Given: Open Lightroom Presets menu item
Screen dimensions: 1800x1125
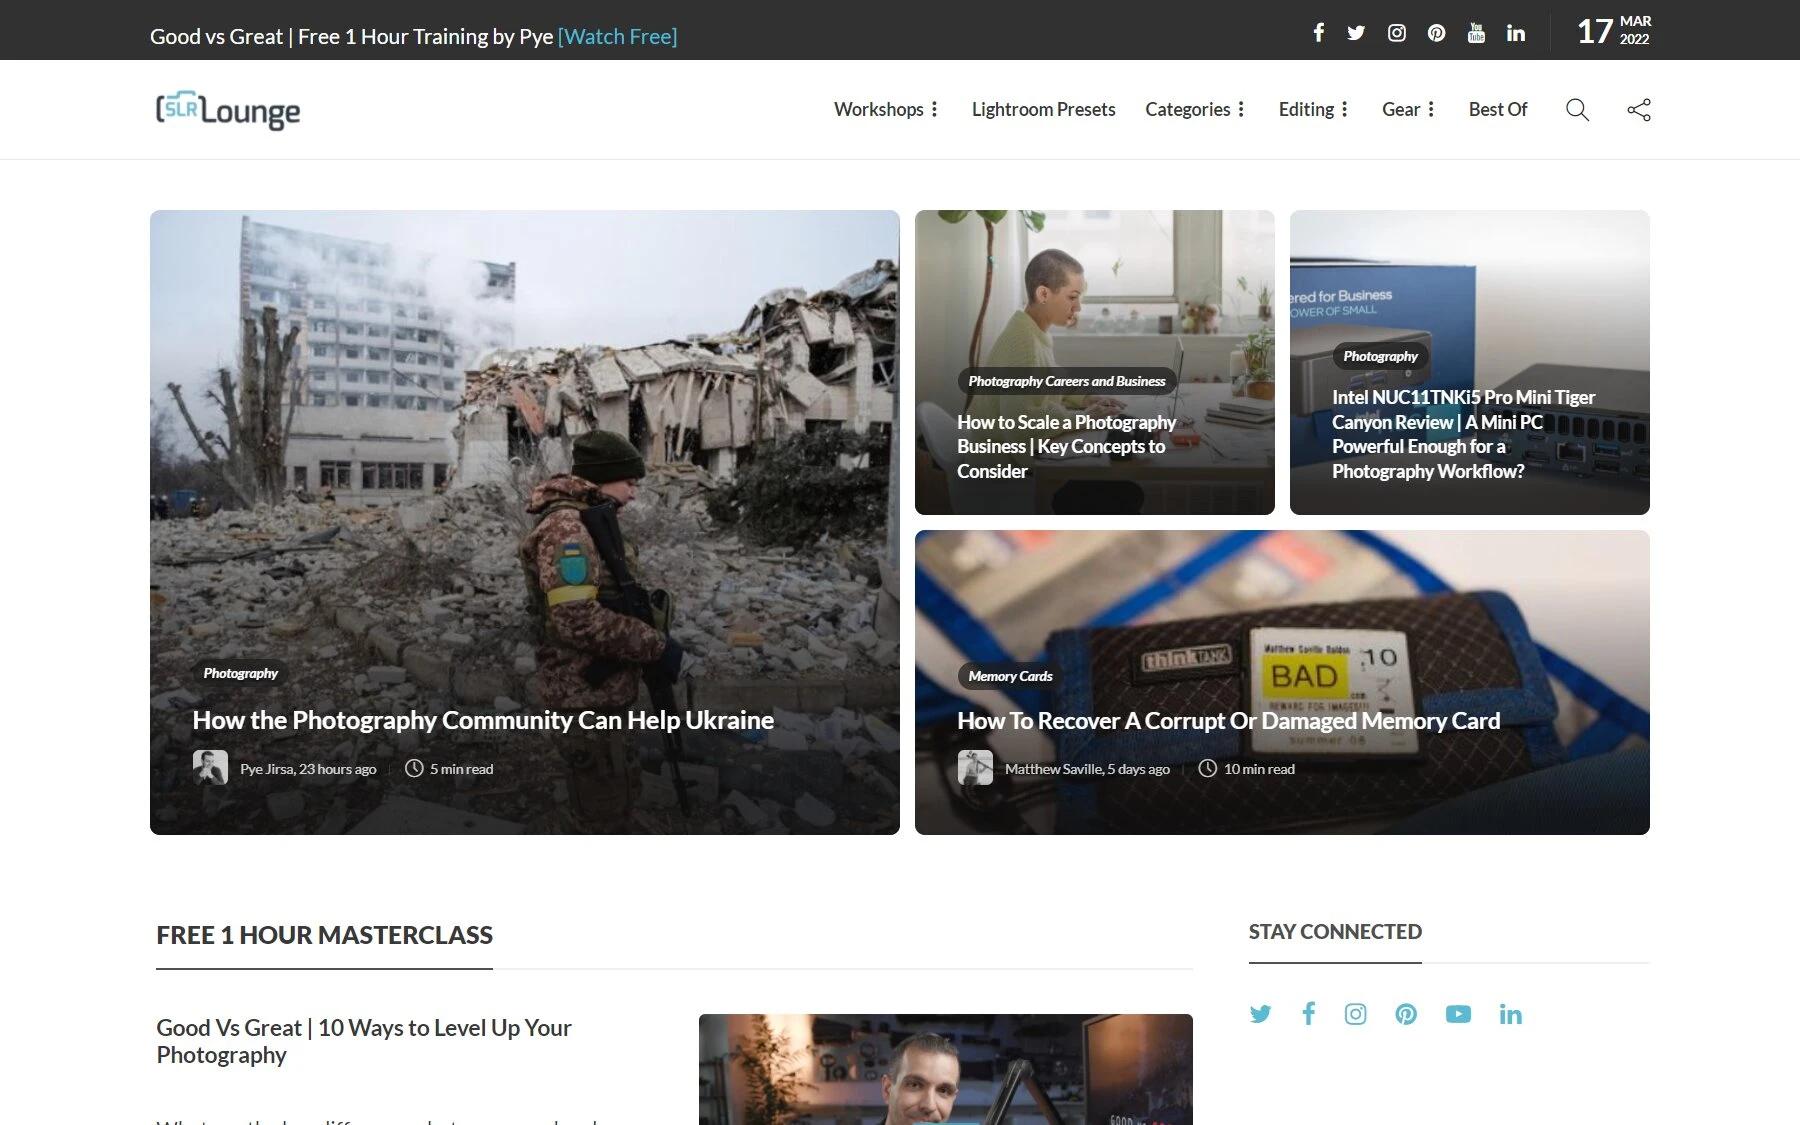Looking at the screenshot, I should tap(1043, 110).
